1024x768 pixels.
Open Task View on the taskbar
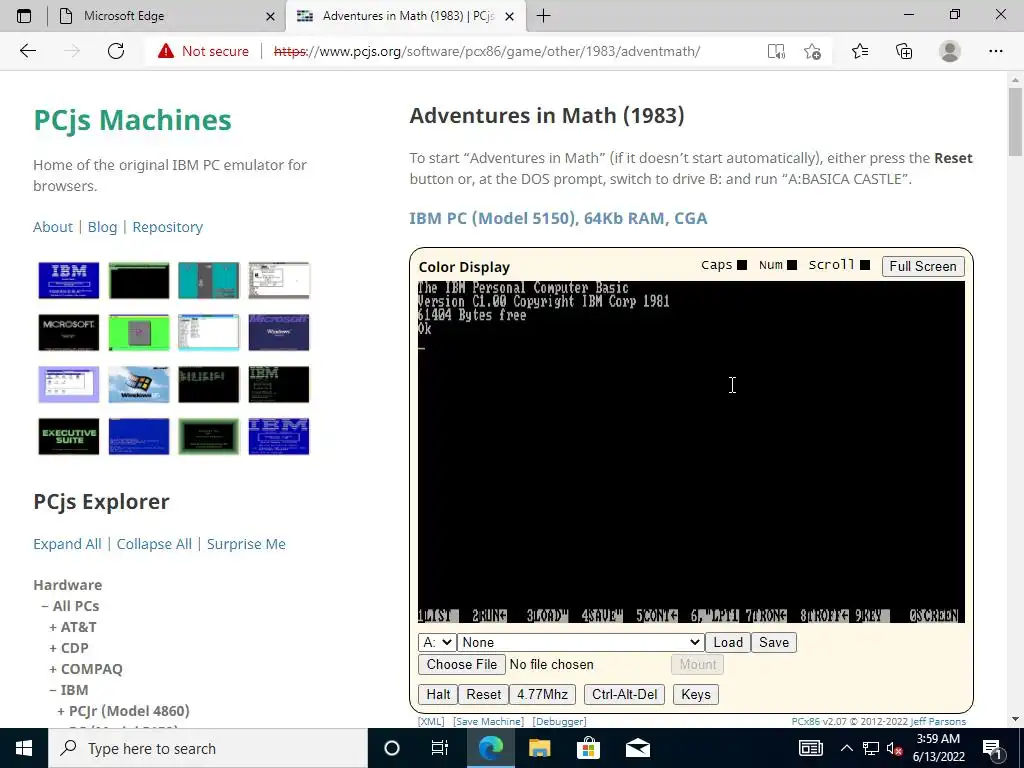440,748
